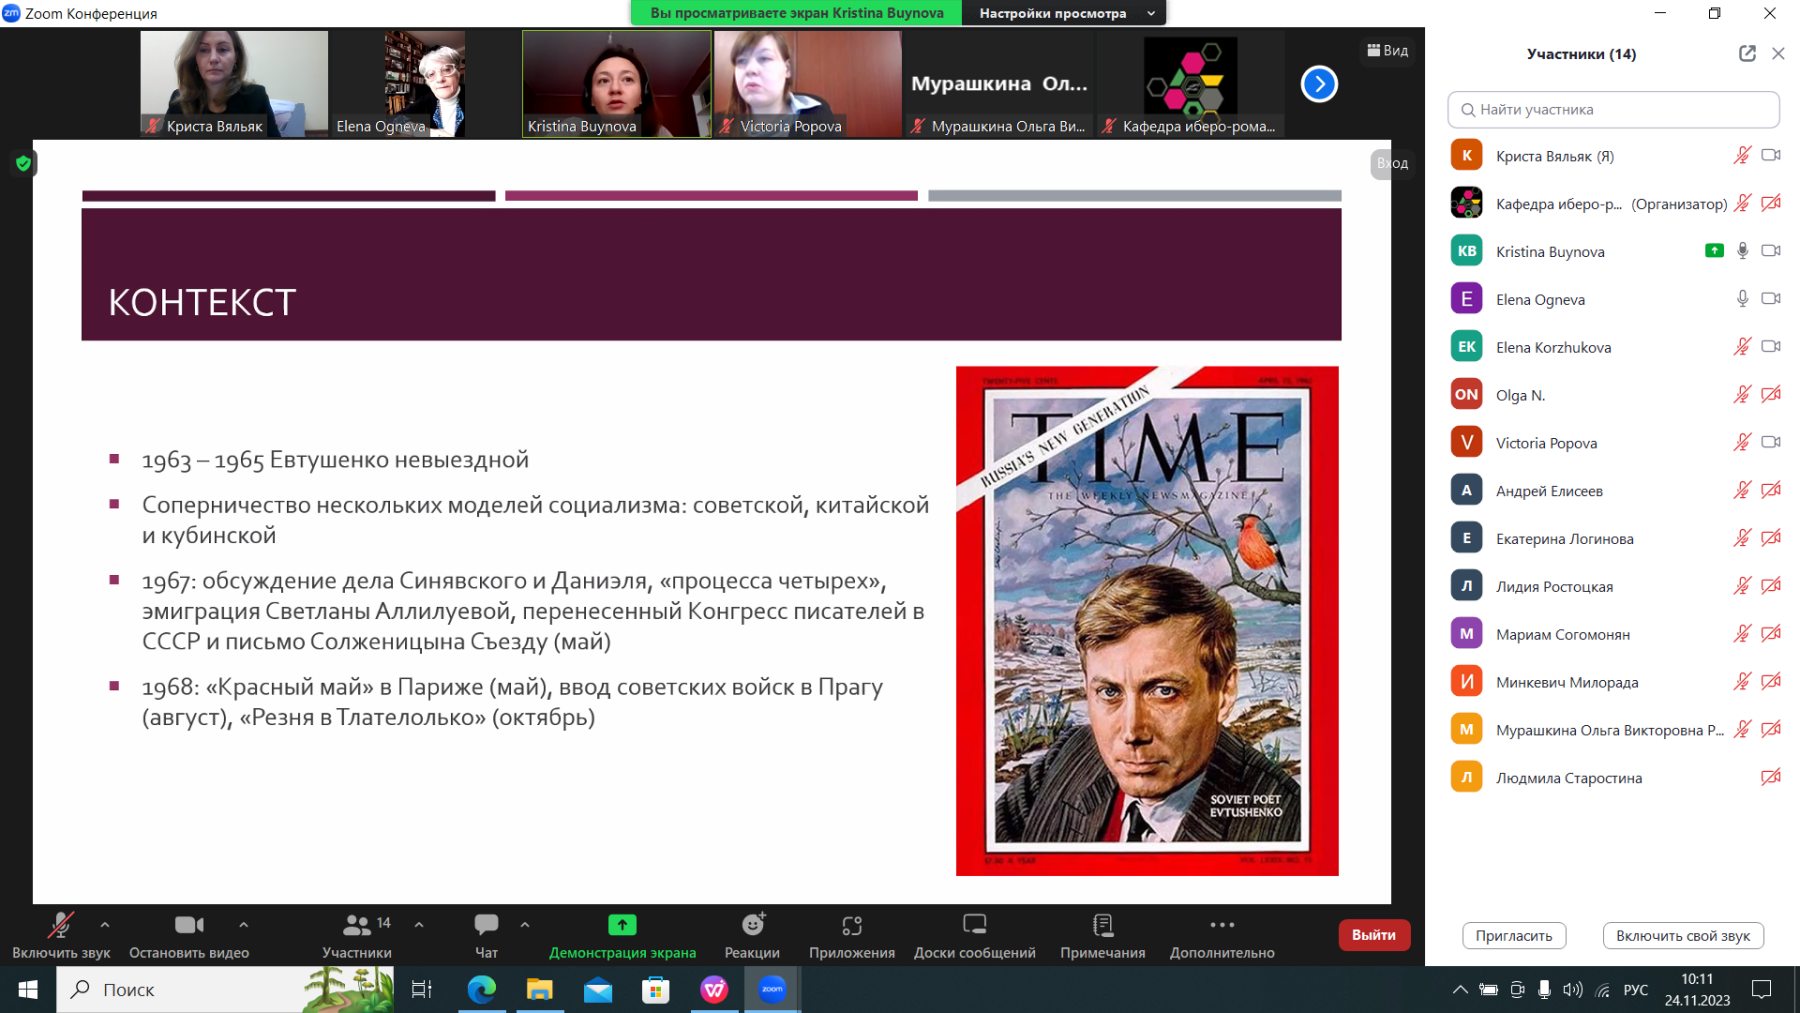Viewport: 1800px width, 1013px height.
Task: Open Доски сообщений whiteboards
Action: coord(975,936)
